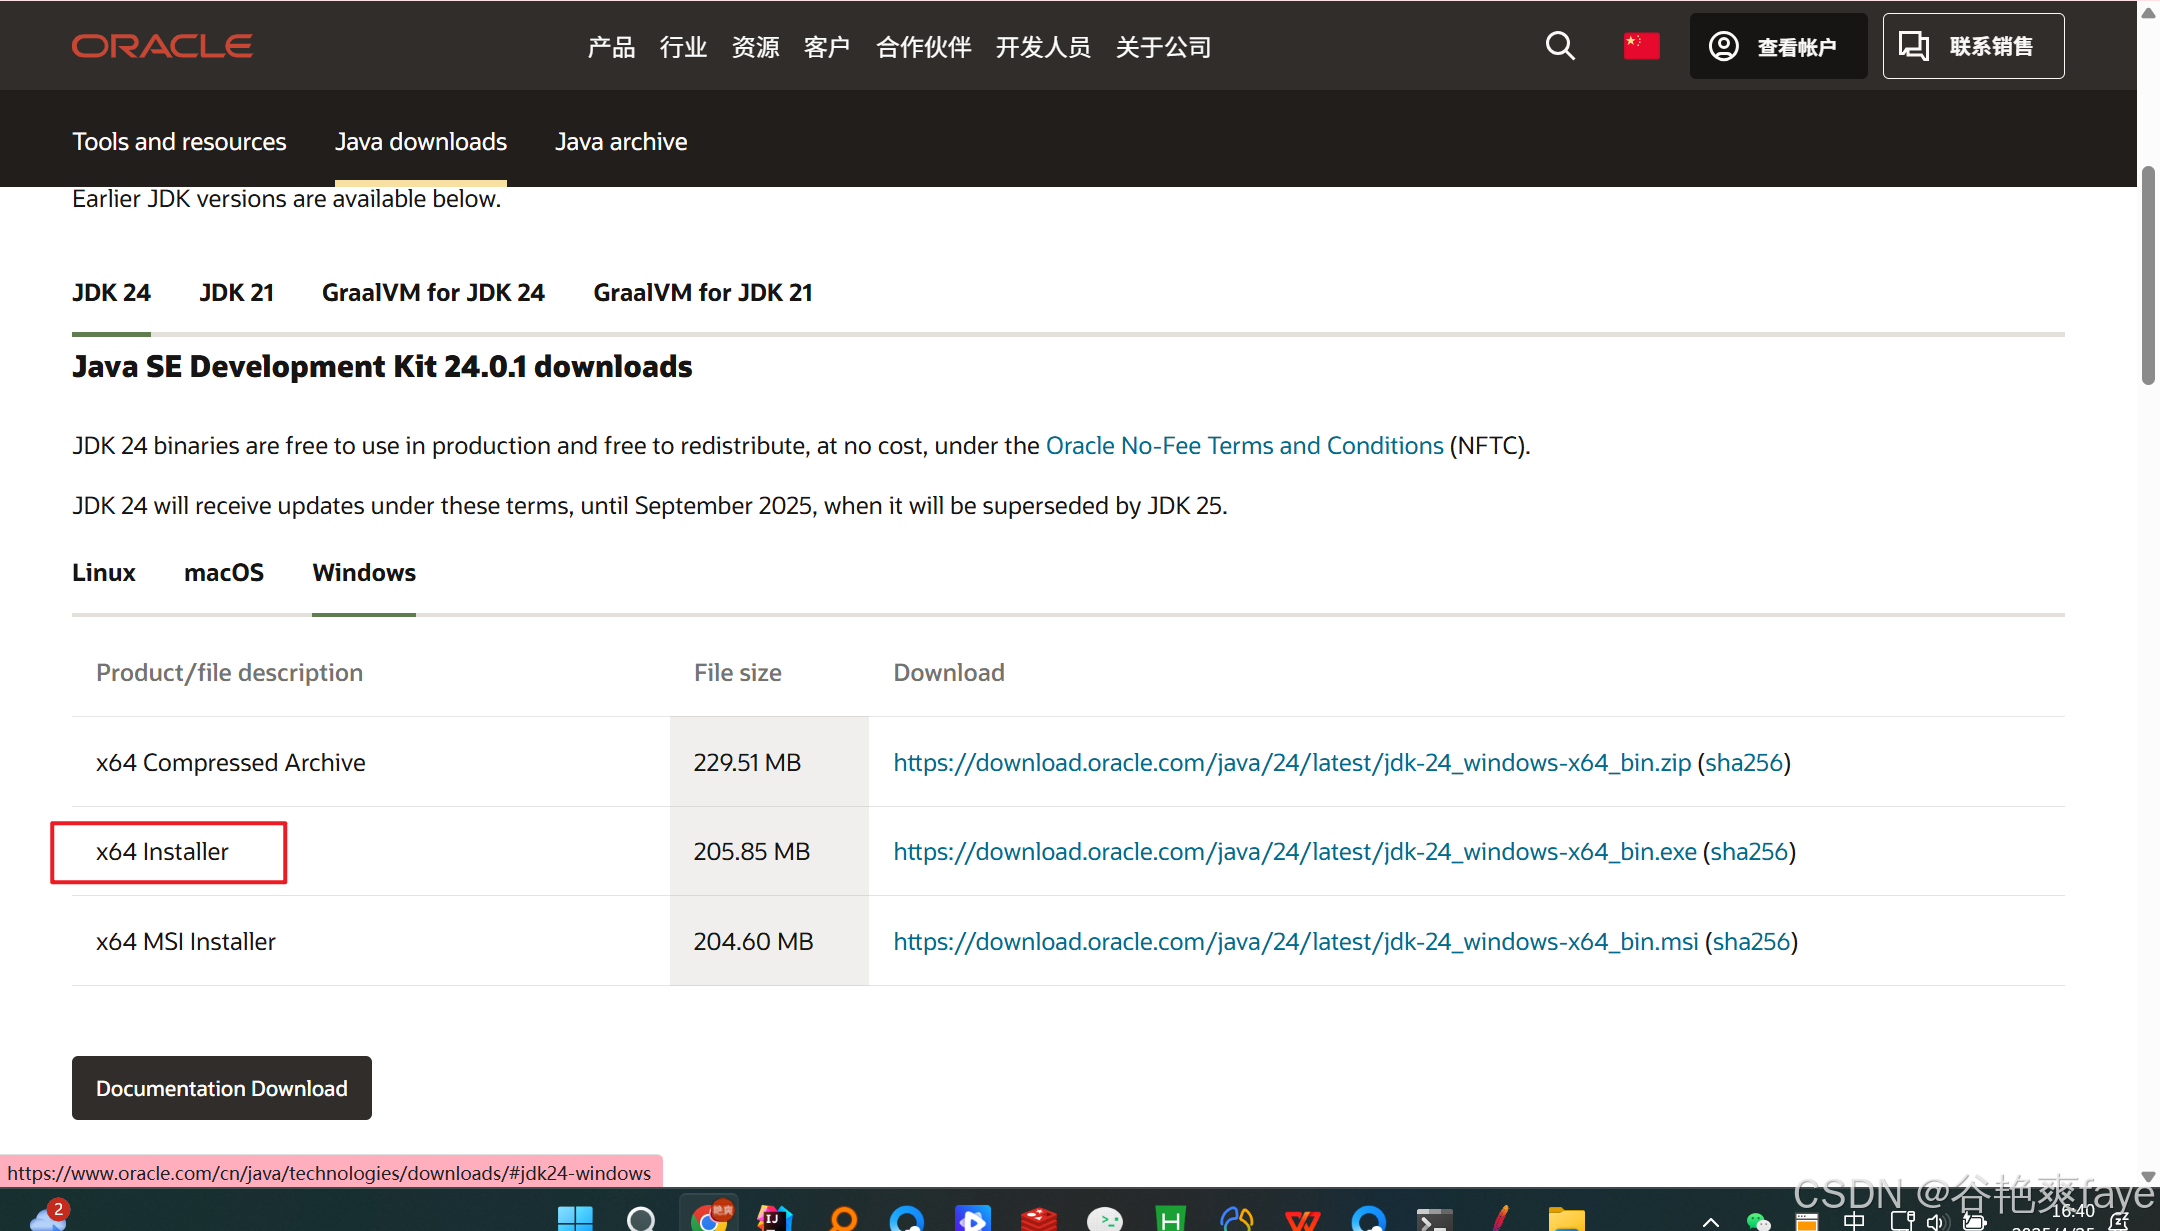Click the 联系销售 contact sales button
Screen dimensions: 2160x1231
1973,46
